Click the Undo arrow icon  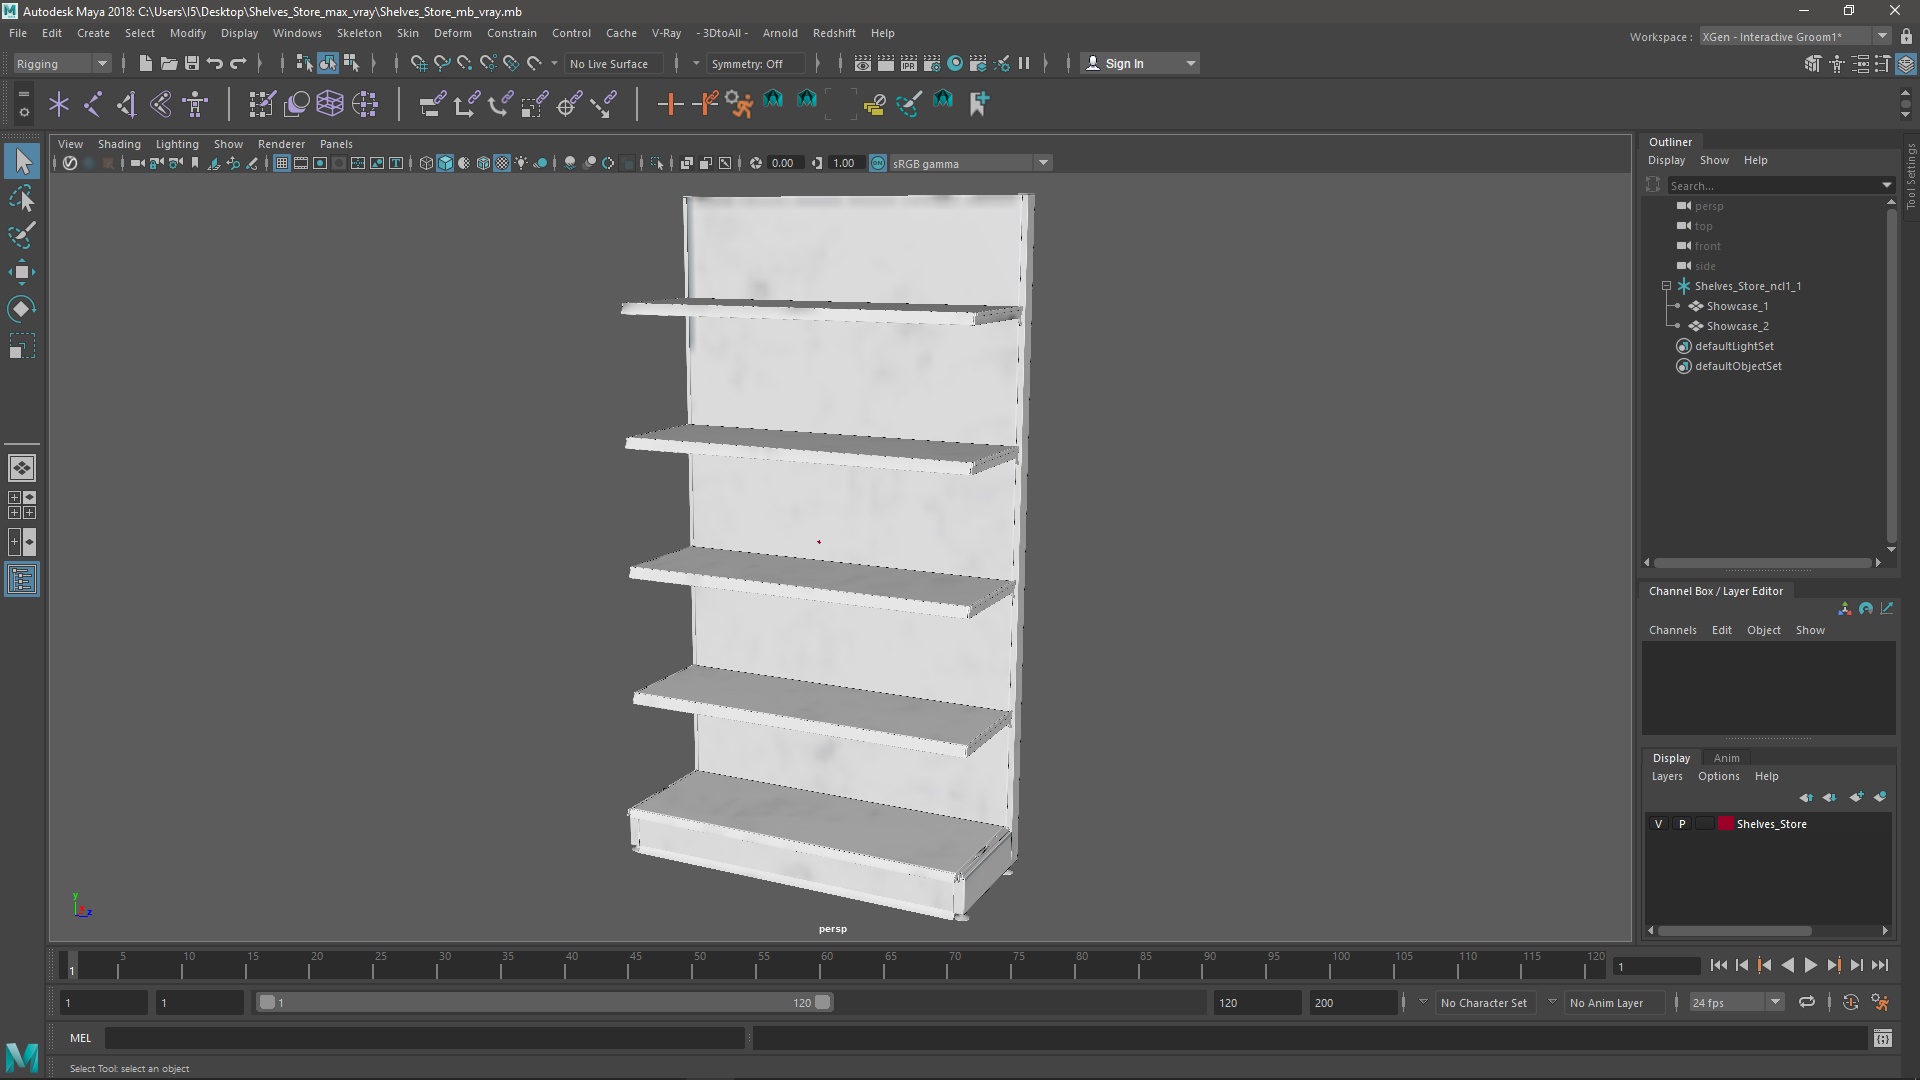point(214,63)
